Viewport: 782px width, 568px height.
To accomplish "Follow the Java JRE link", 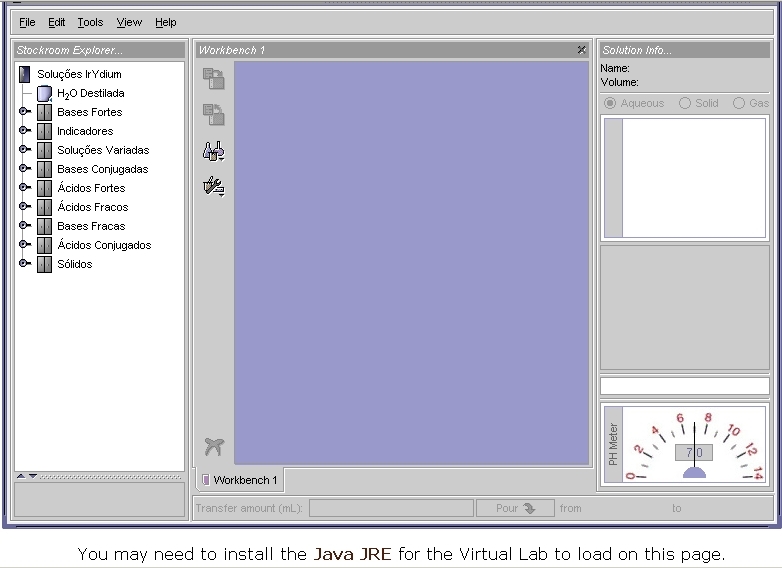I will (352, 554).
